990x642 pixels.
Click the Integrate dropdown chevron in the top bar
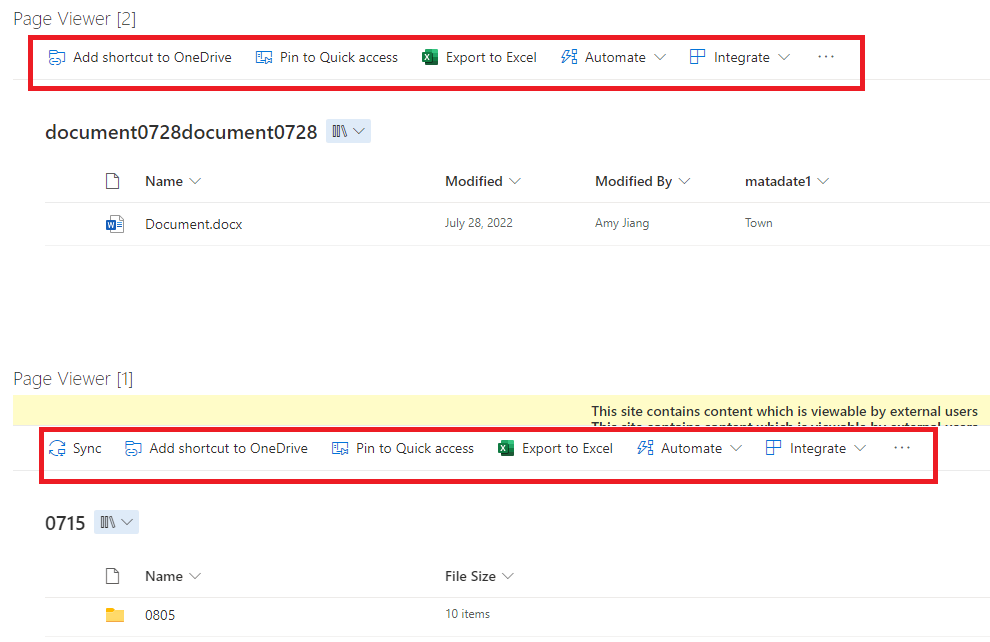[784, 57]
